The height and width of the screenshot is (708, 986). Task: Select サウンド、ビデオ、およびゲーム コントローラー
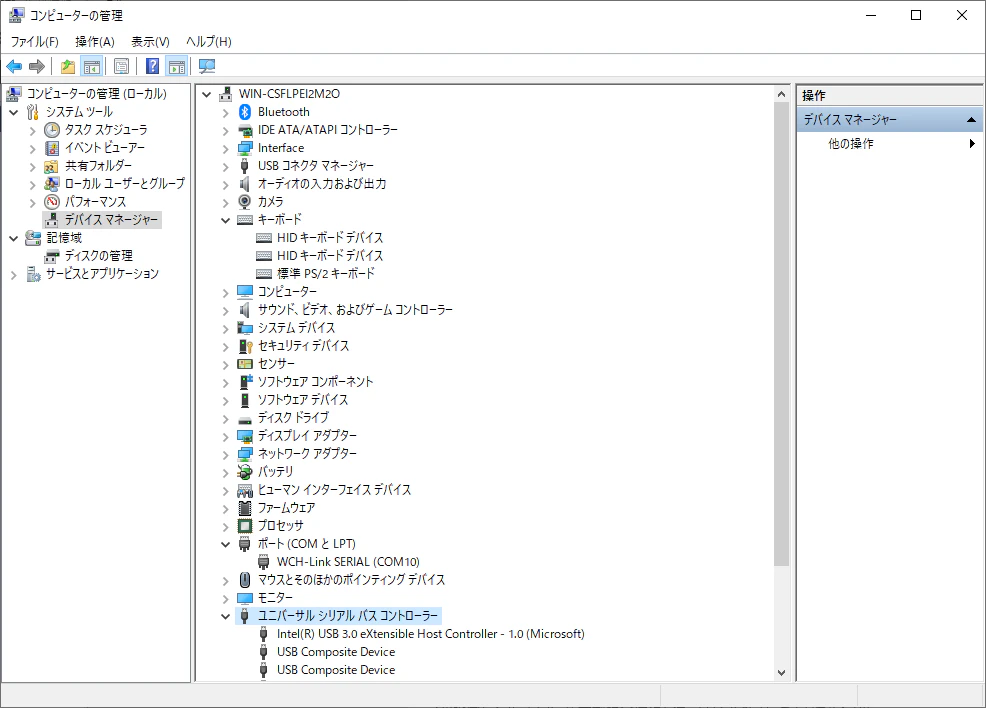click(355, 310)
